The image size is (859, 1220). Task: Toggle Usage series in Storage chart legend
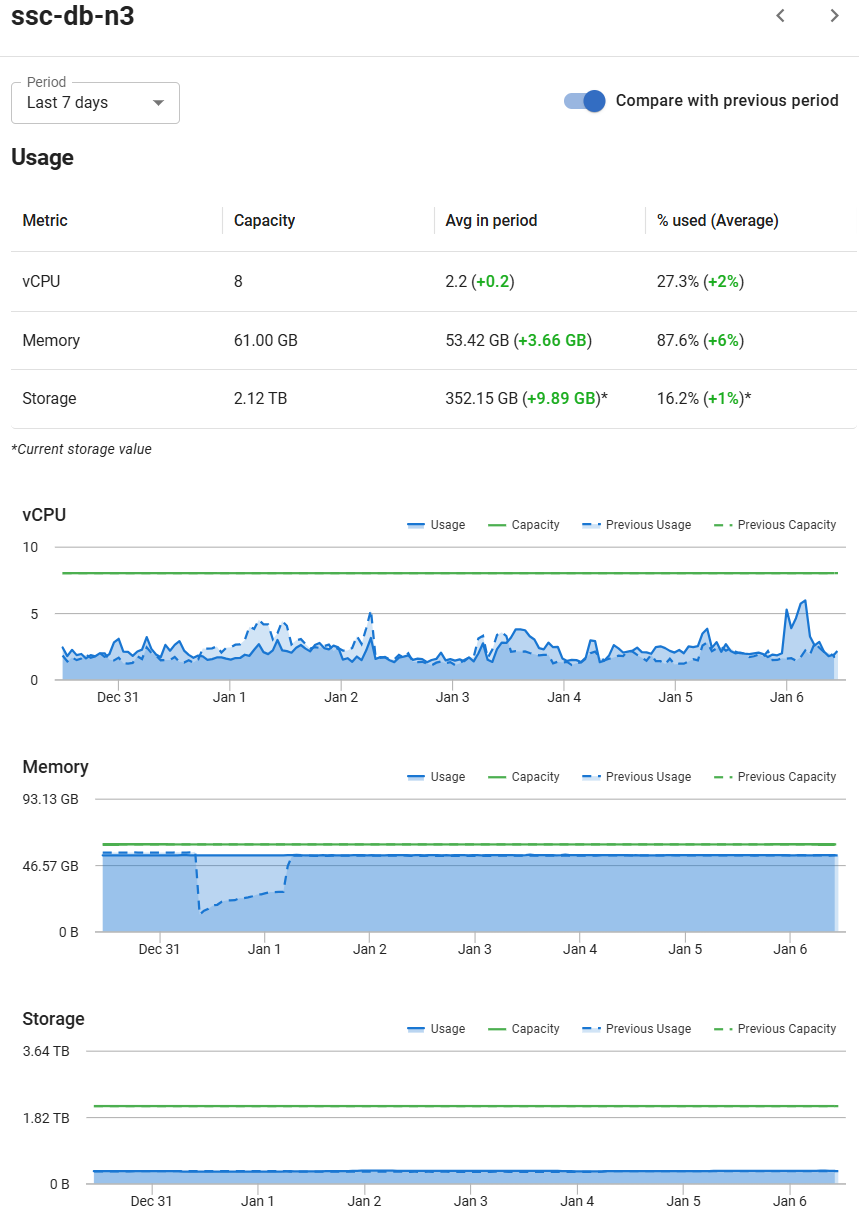(436, 1029)
